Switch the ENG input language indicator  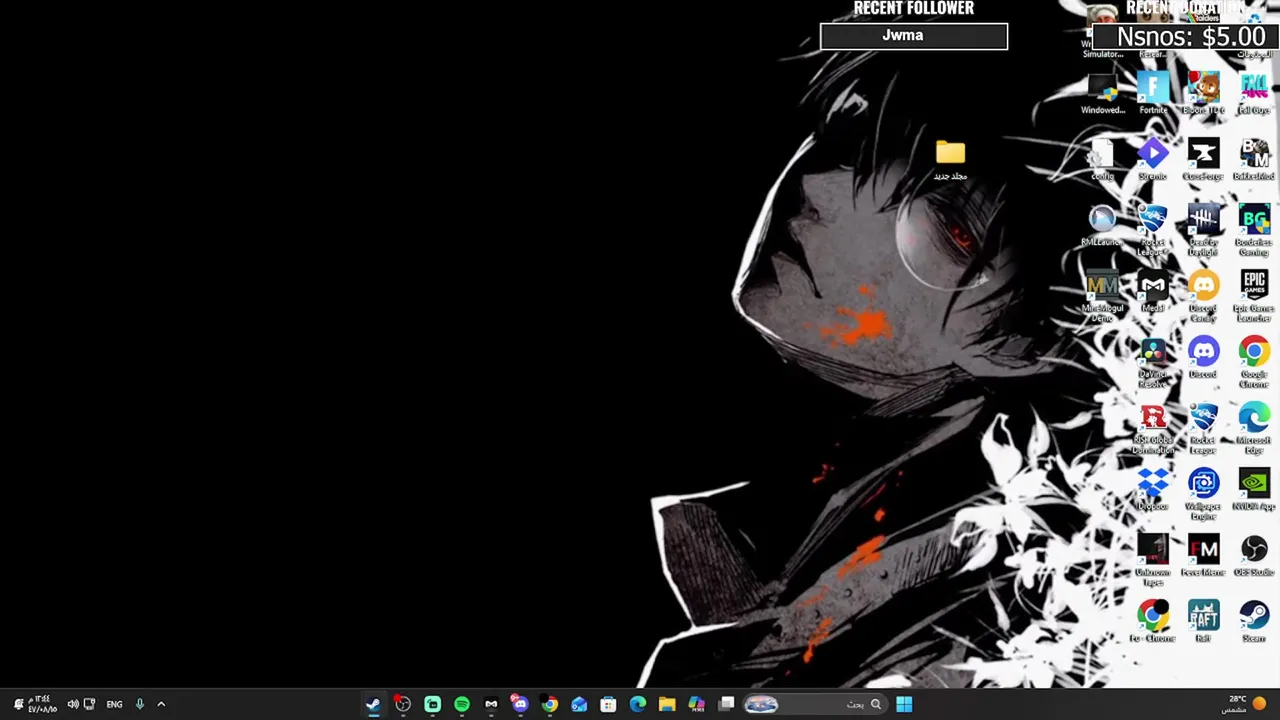[114, 704]
